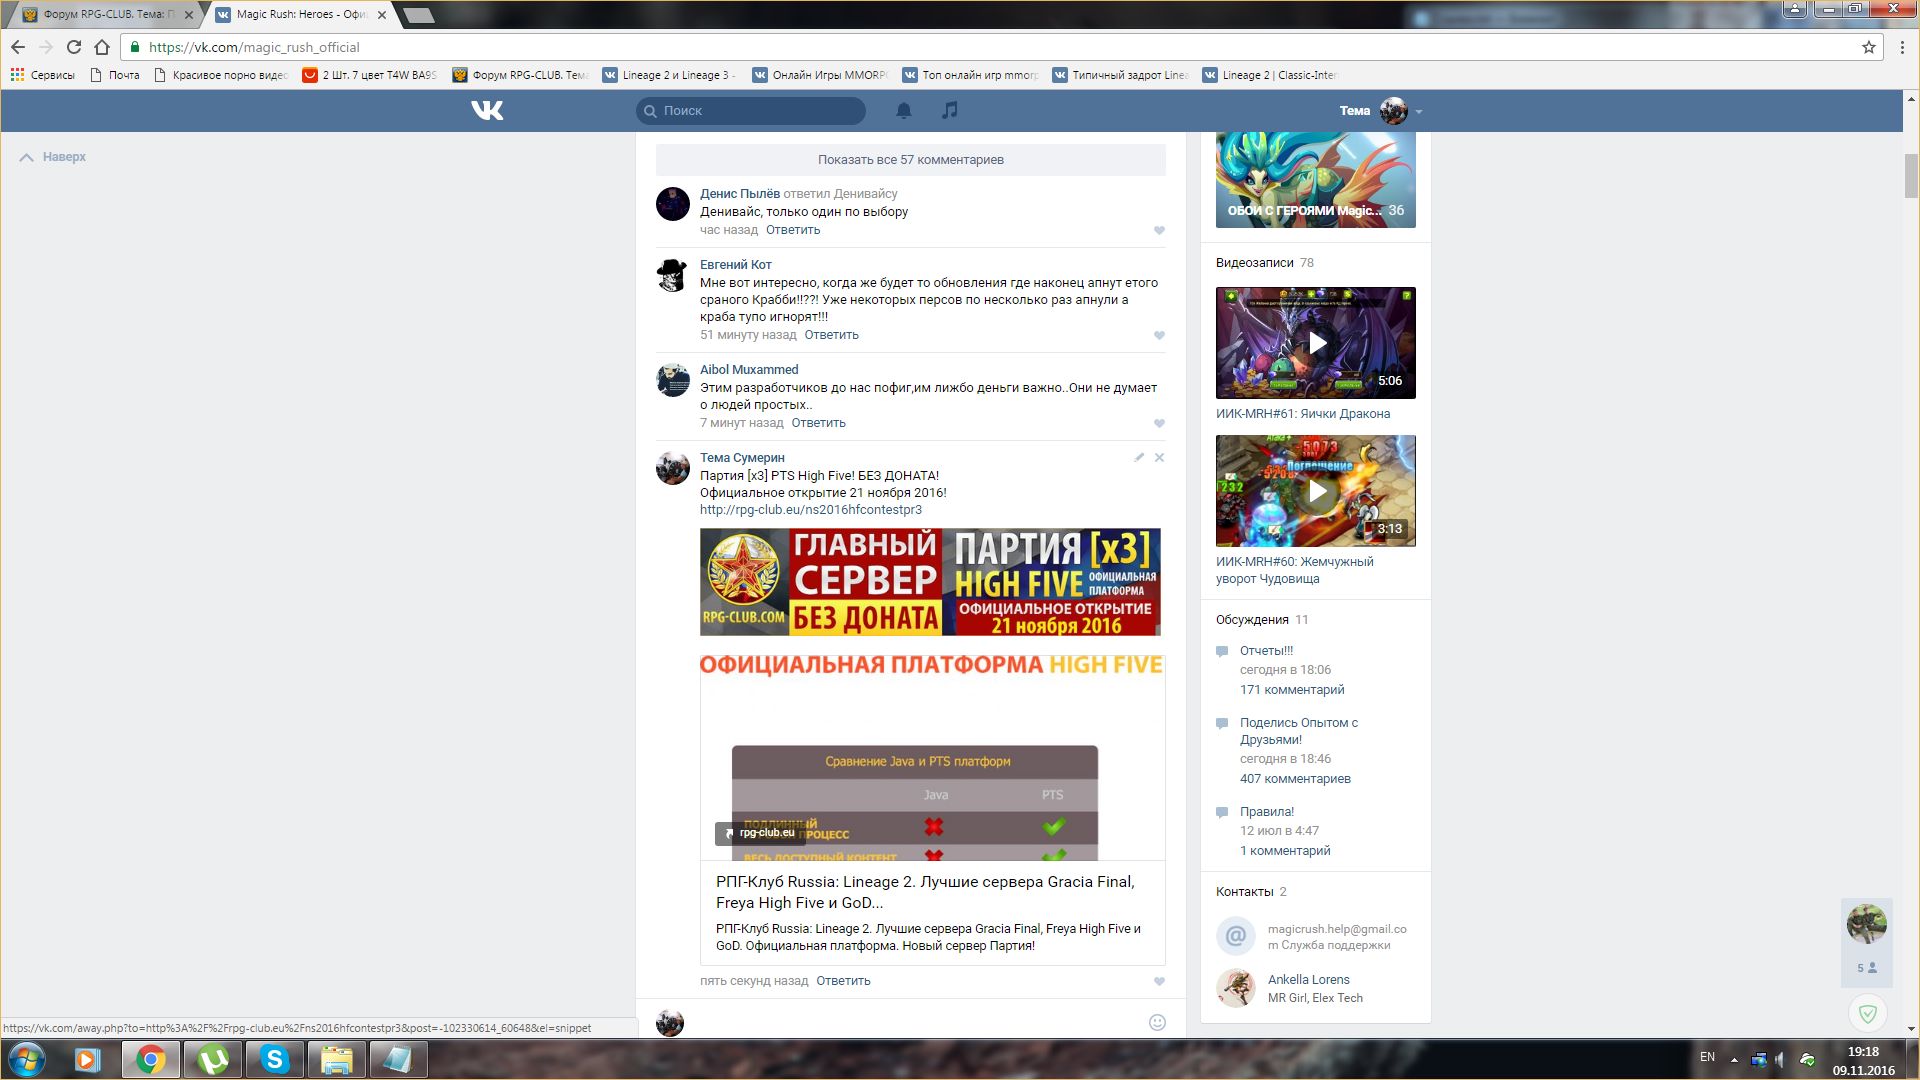Open the РПГ-Клуб Russia snippet title
The height and width of the screenshot is (1080, 1920).
click(x=925, y=892)
